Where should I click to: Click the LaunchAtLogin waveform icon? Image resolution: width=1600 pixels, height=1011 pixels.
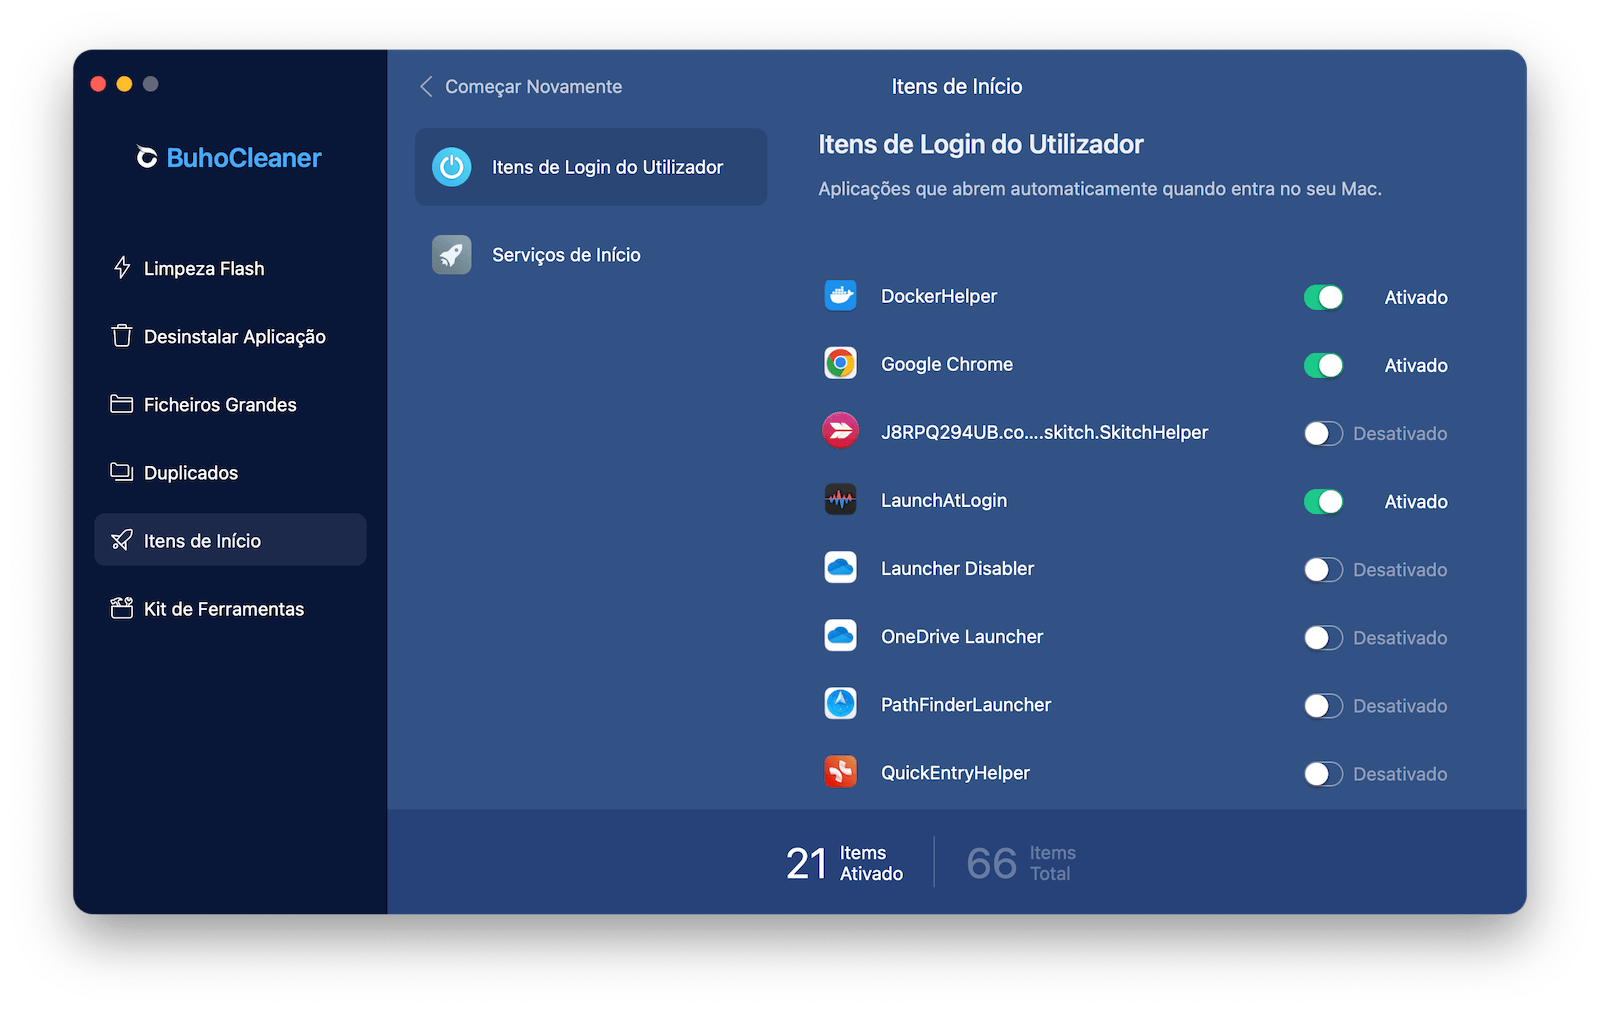840,500
